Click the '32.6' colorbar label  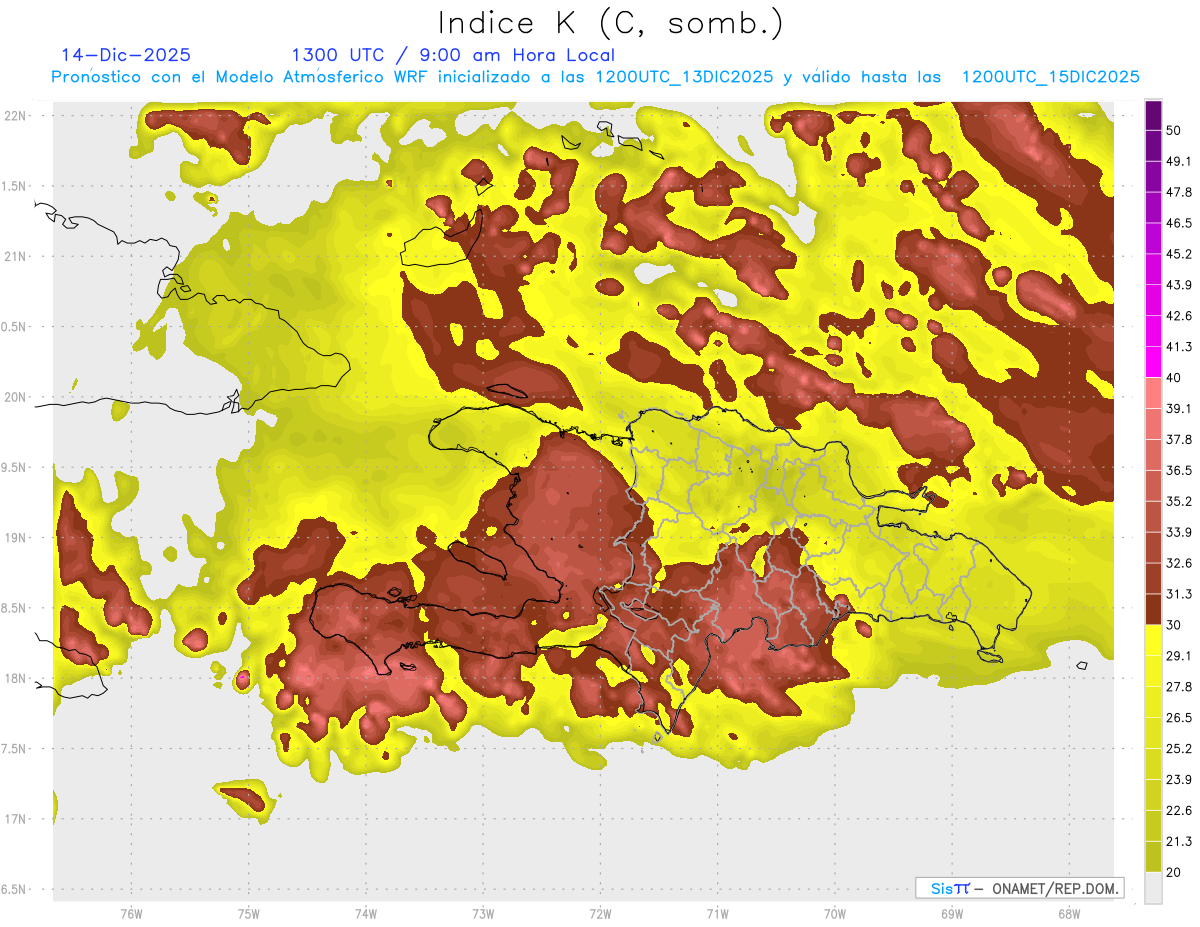tap(1179, 563)
